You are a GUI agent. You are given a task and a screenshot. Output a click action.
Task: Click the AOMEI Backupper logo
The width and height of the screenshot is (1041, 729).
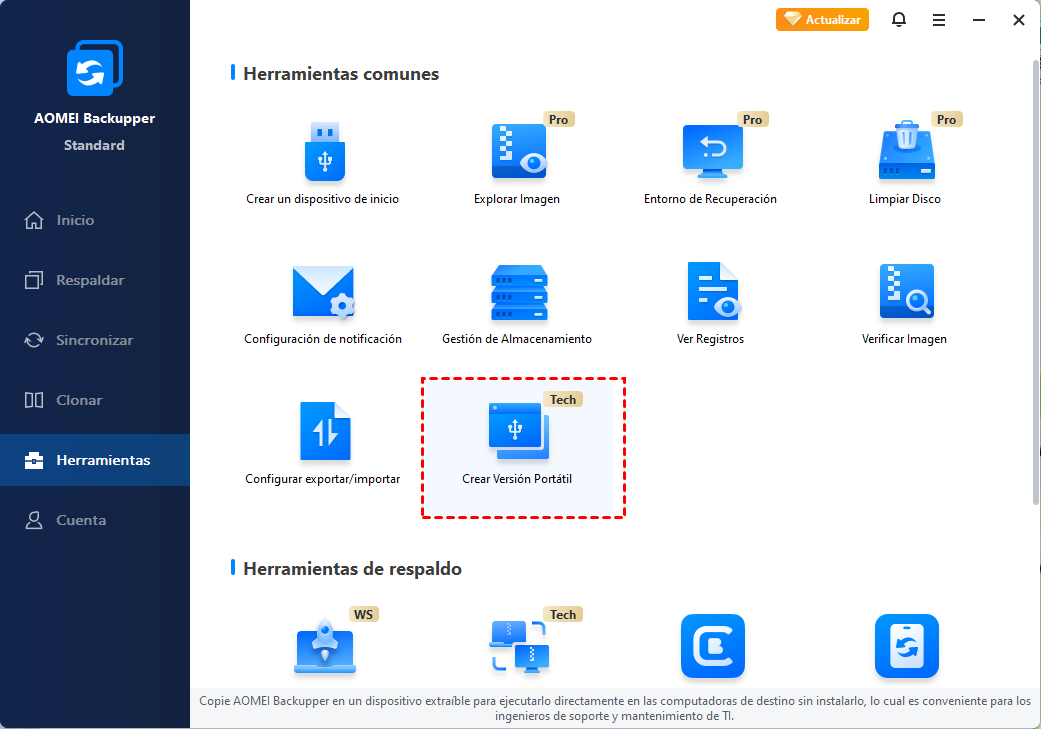(94, 68)
